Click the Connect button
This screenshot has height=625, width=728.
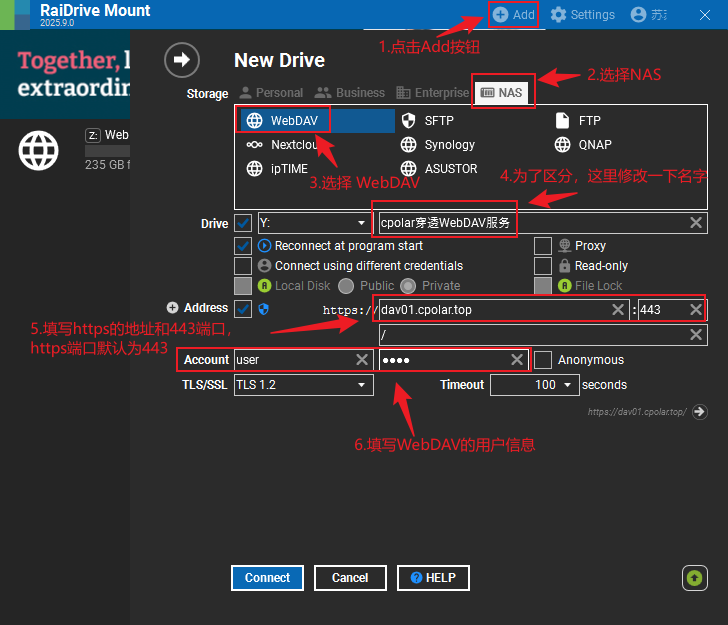click(x=267, y=578)
